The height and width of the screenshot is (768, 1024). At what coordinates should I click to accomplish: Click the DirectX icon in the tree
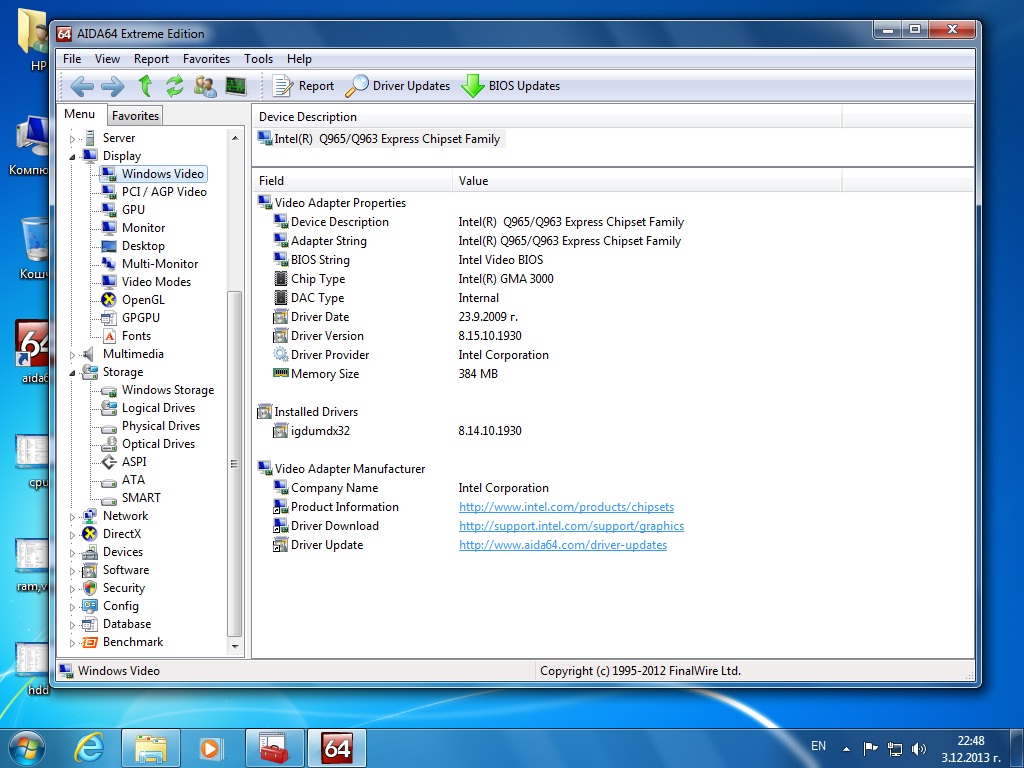[x=89, y=534]
